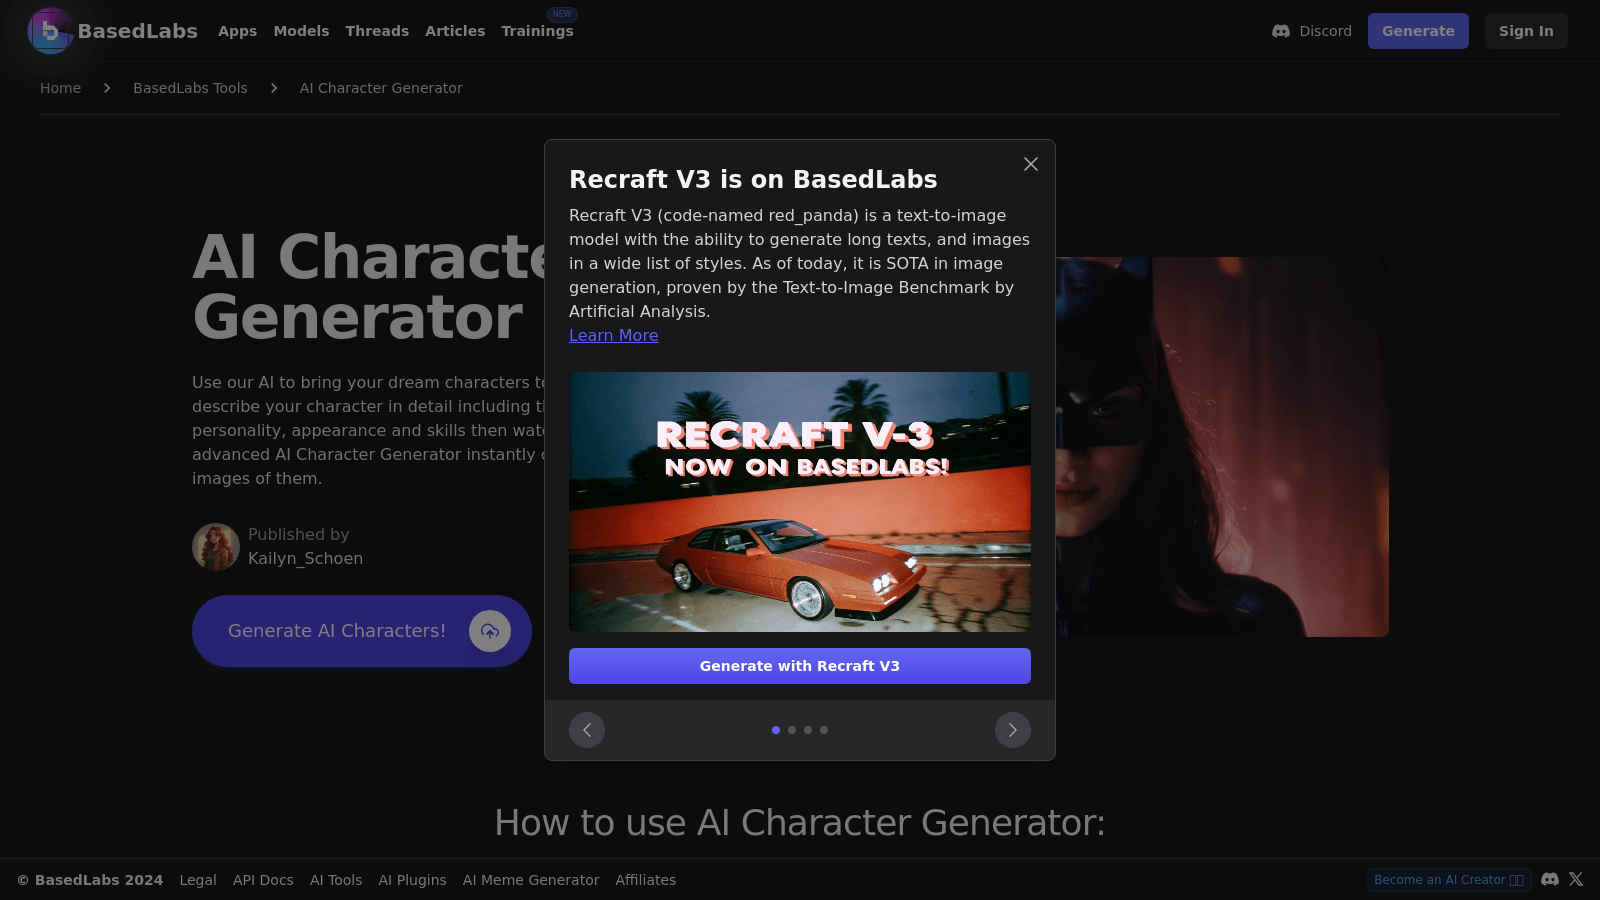Screen dimensions: 1600x900
Task: Click the © BasedLabs 2024 footer text
Action: (x=90, y=880)
